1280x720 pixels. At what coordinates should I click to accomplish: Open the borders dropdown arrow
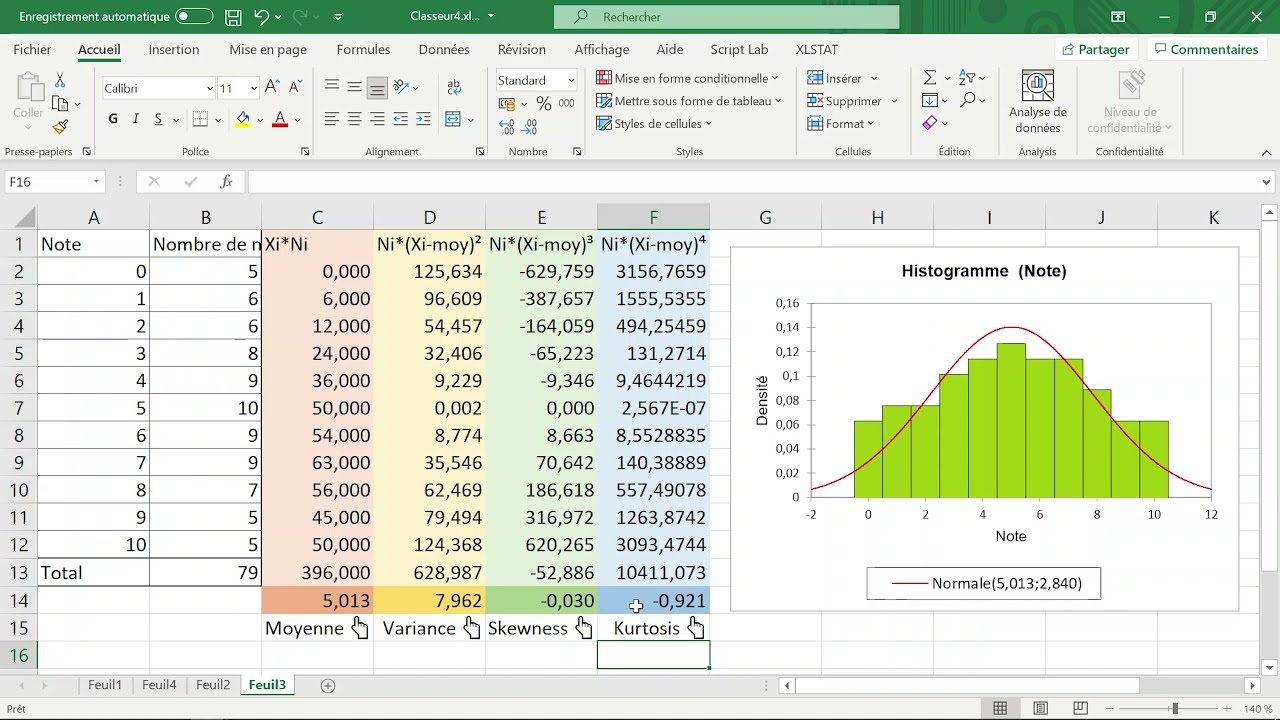click(218, 119)
